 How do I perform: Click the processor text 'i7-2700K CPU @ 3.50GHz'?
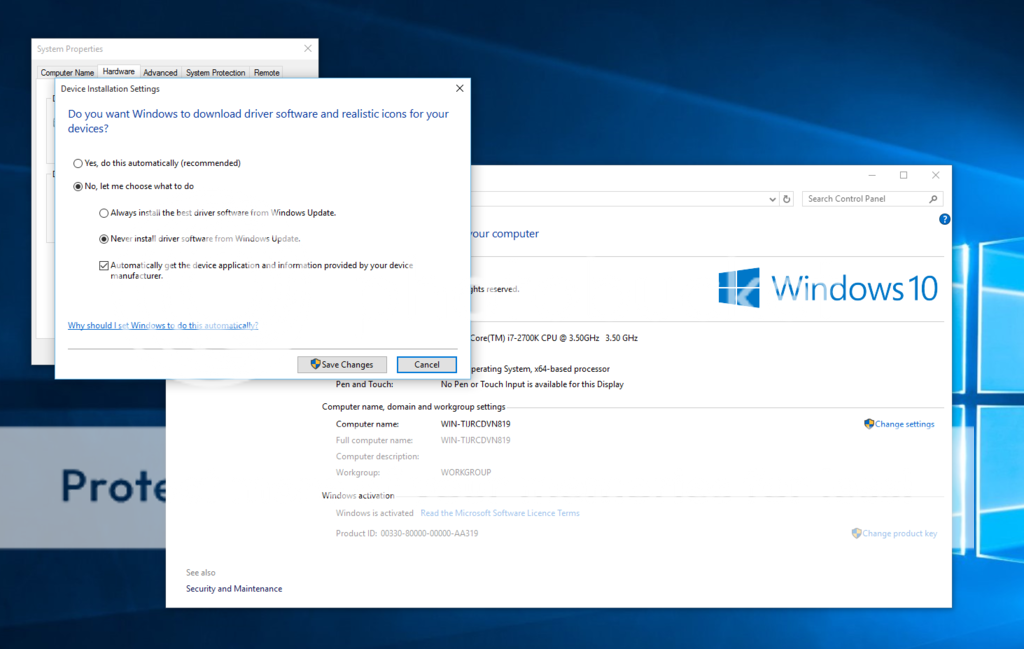coord(552,338)
